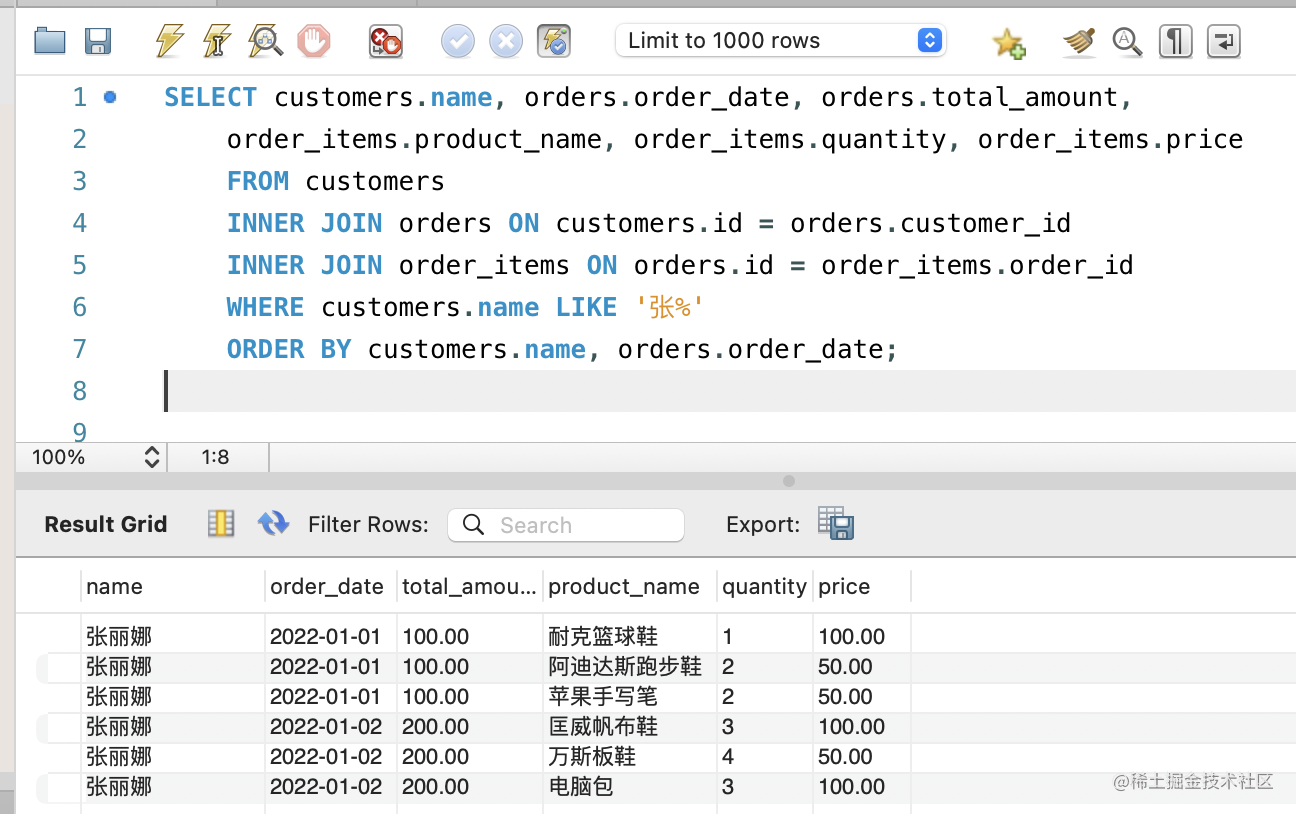This screenshot has height=814, width=1296.
Task: Save the script with floppy disk icon
Action: pos(98,41)
